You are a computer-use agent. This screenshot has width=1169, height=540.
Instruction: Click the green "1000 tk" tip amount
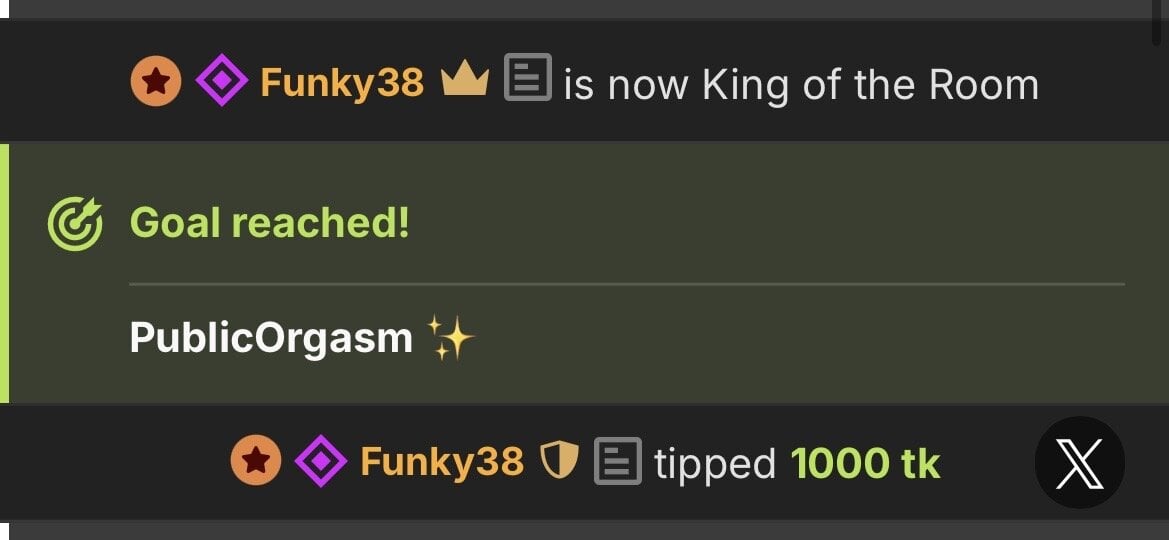tap(865, 463)
